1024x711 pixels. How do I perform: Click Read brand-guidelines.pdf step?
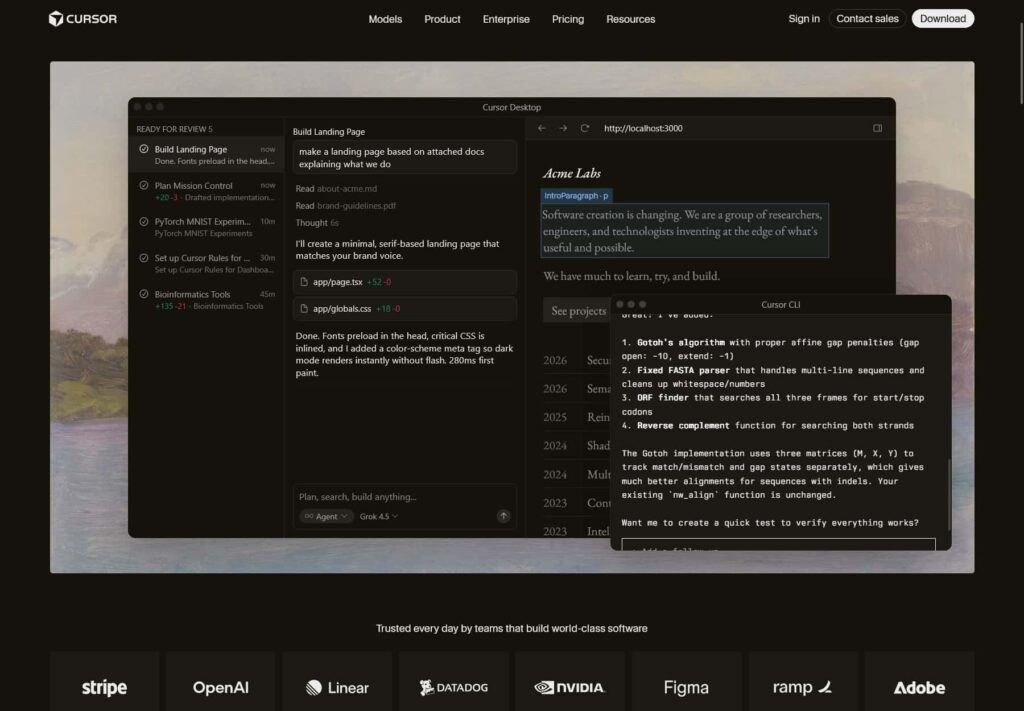pos(345,206)
